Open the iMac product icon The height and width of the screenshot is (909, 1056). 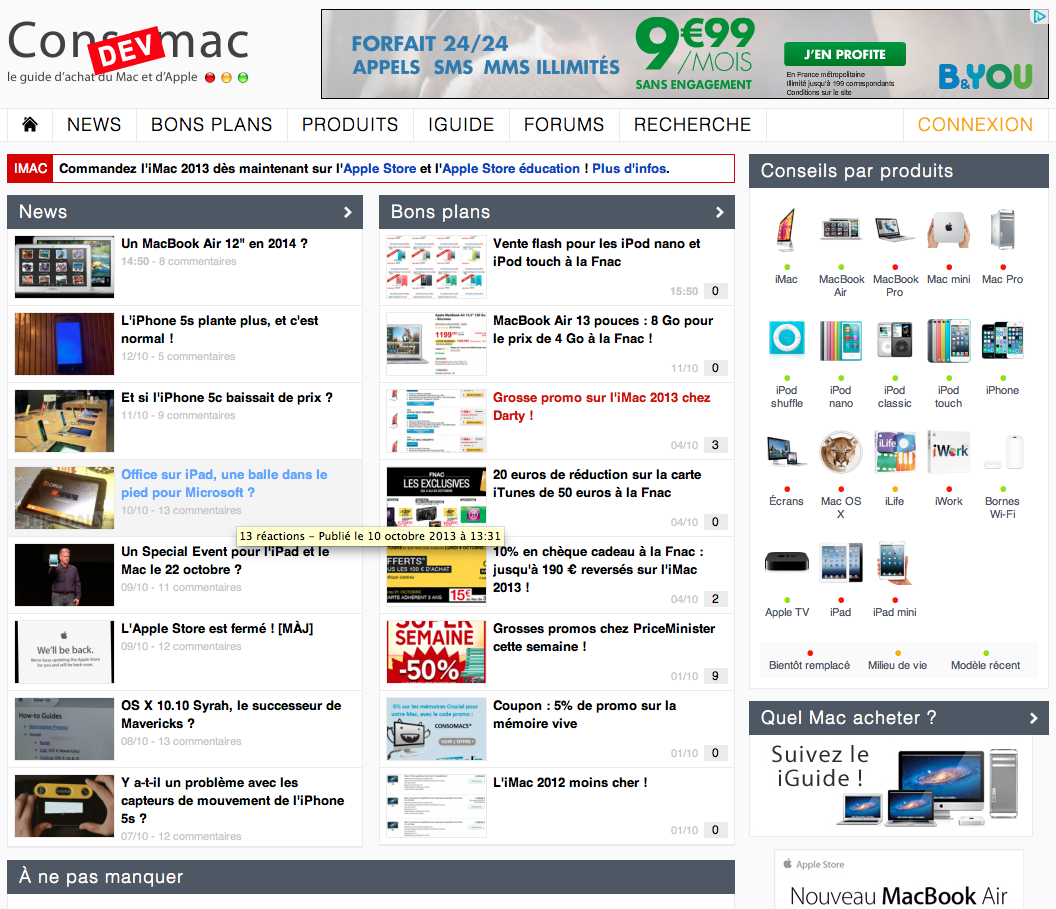tap(786, 231)
